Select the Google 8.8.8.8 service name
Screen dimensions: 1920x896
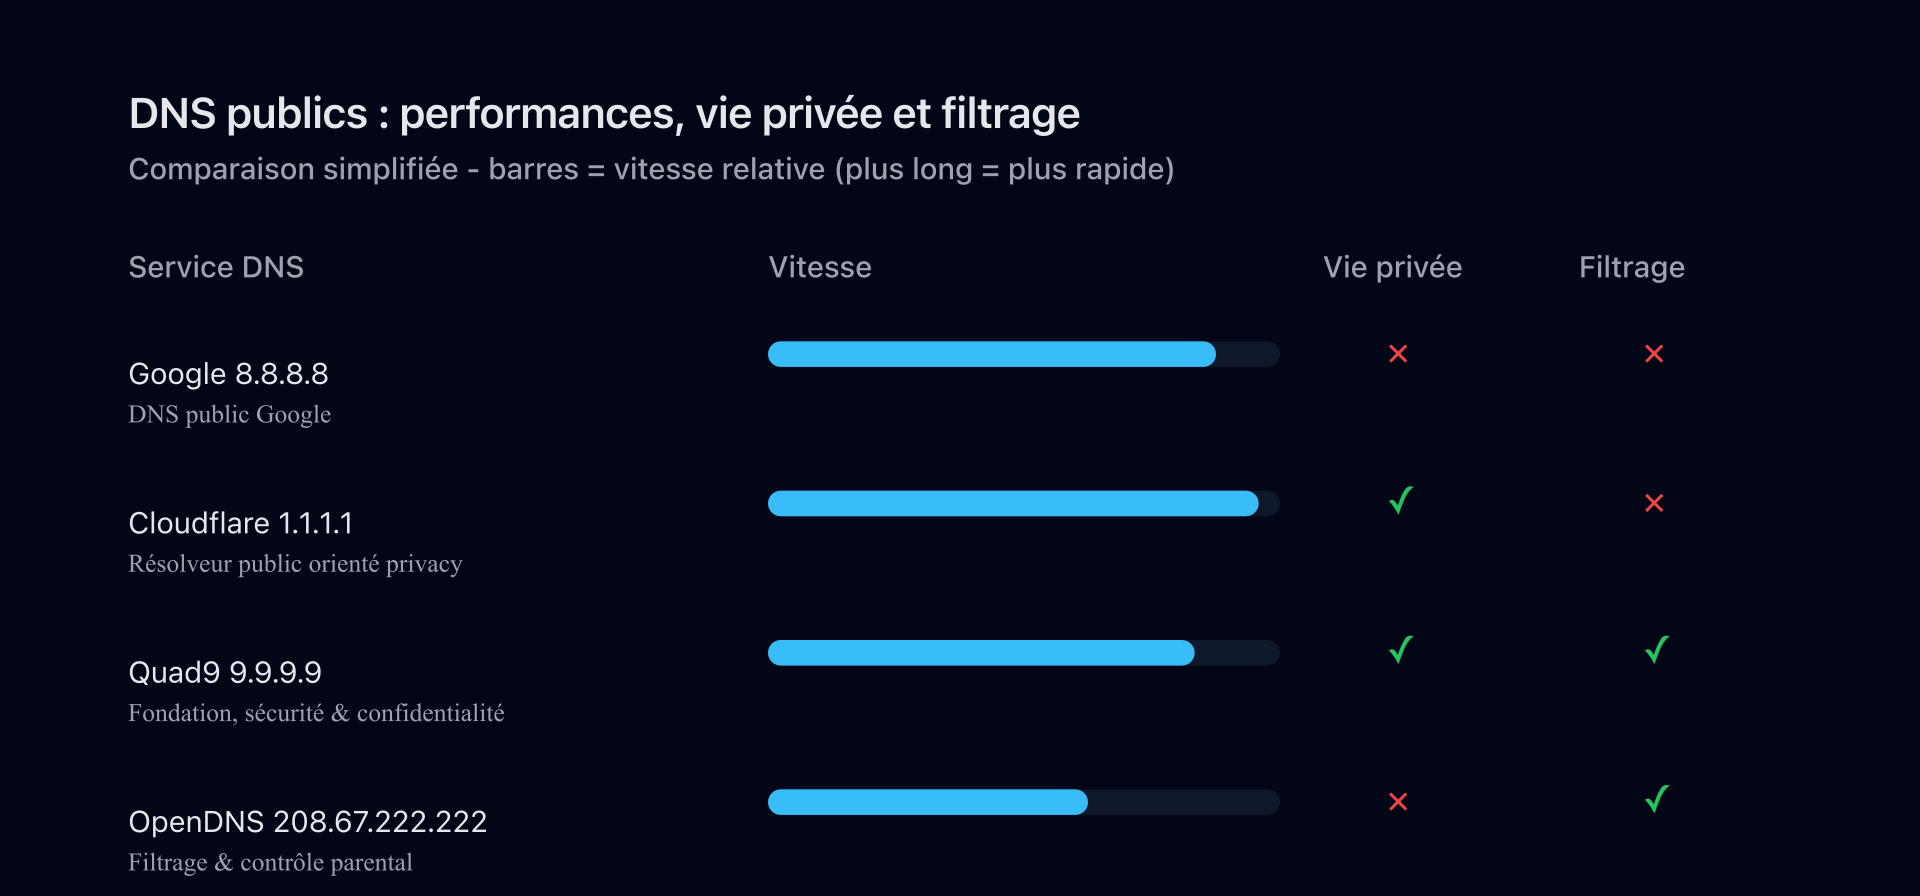coord(228,374)
